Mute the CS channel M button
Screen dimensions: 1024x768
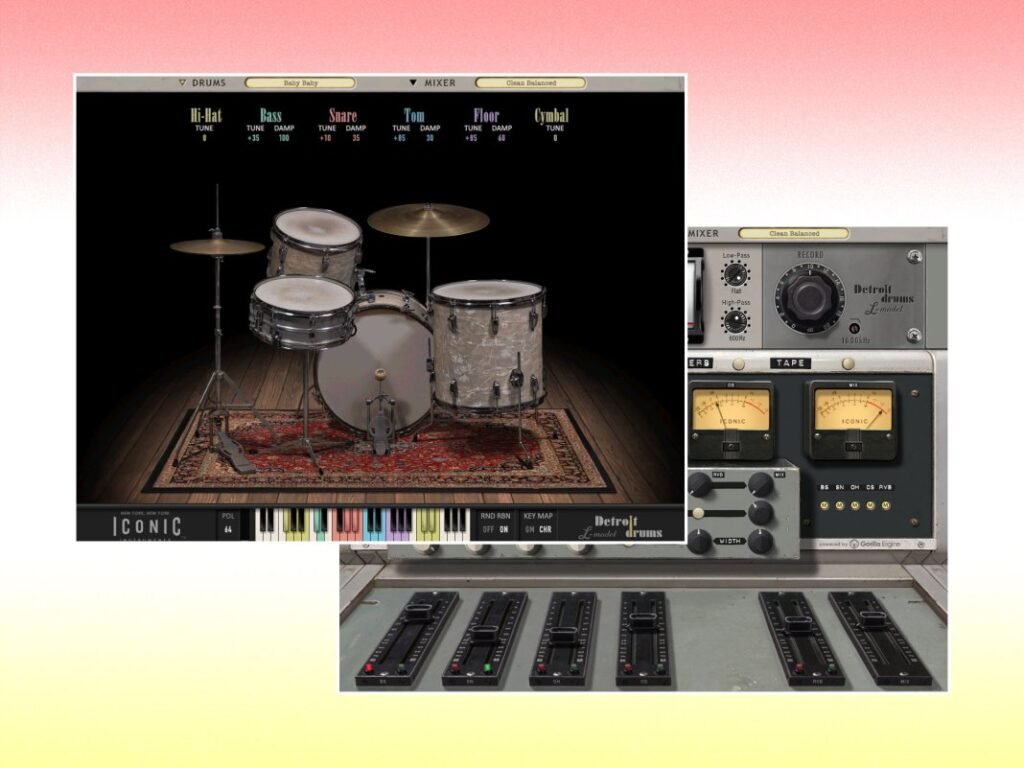pos(871,505)
